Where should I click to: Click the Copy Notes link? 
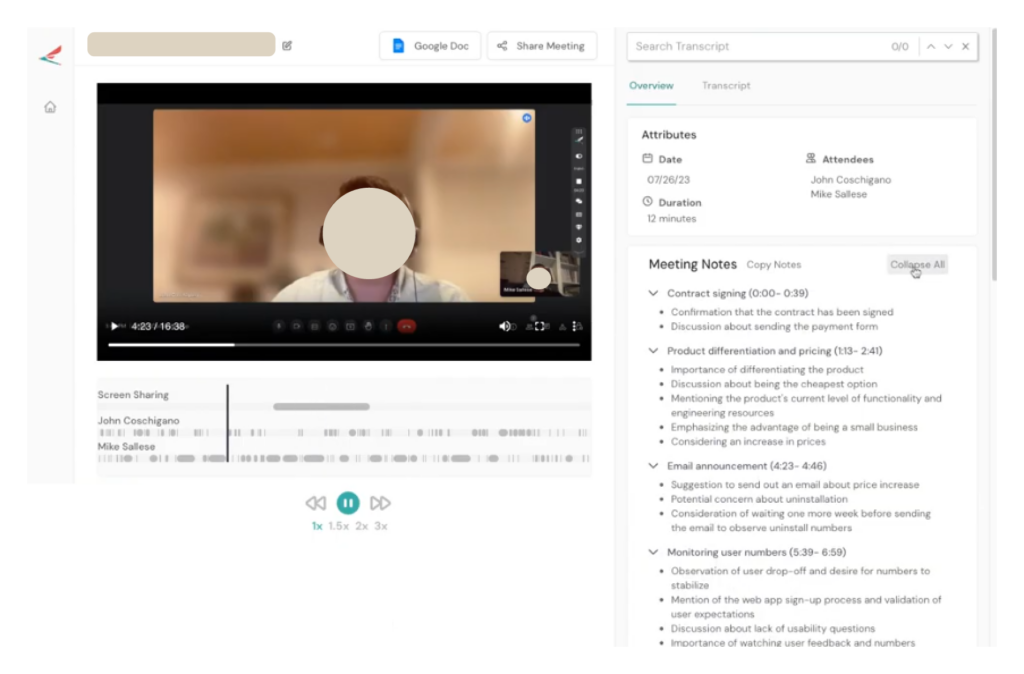point(773,264)
